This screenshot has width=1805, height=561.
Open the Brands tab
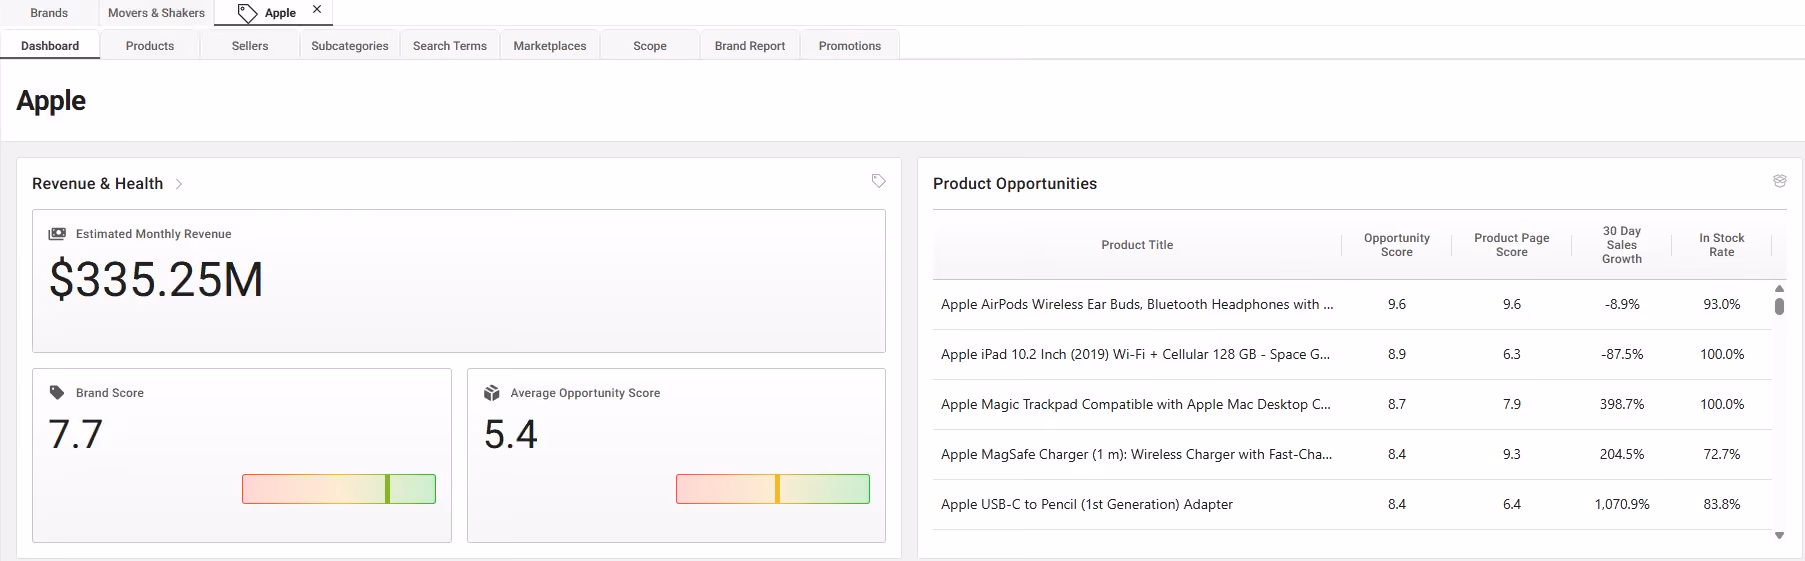(49, 13)
